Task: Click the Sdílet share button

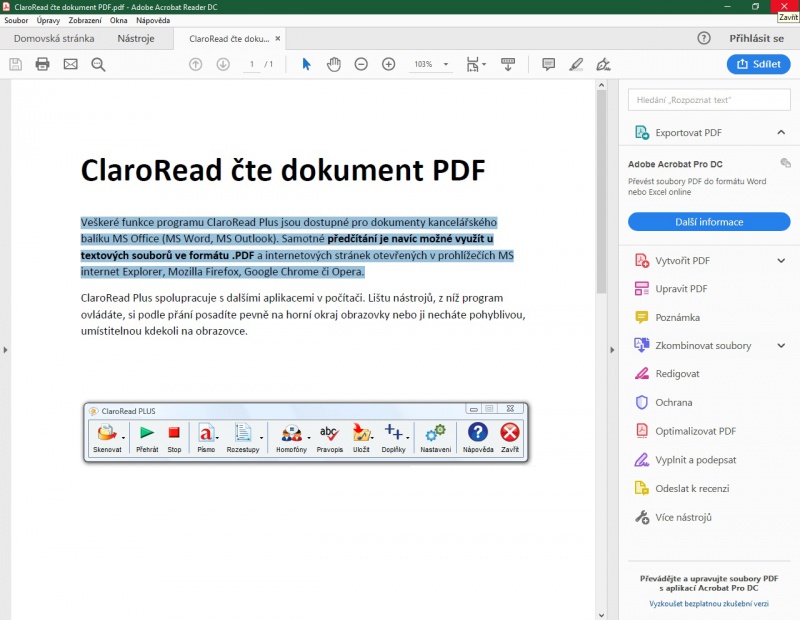Action: tap(759, 64)
